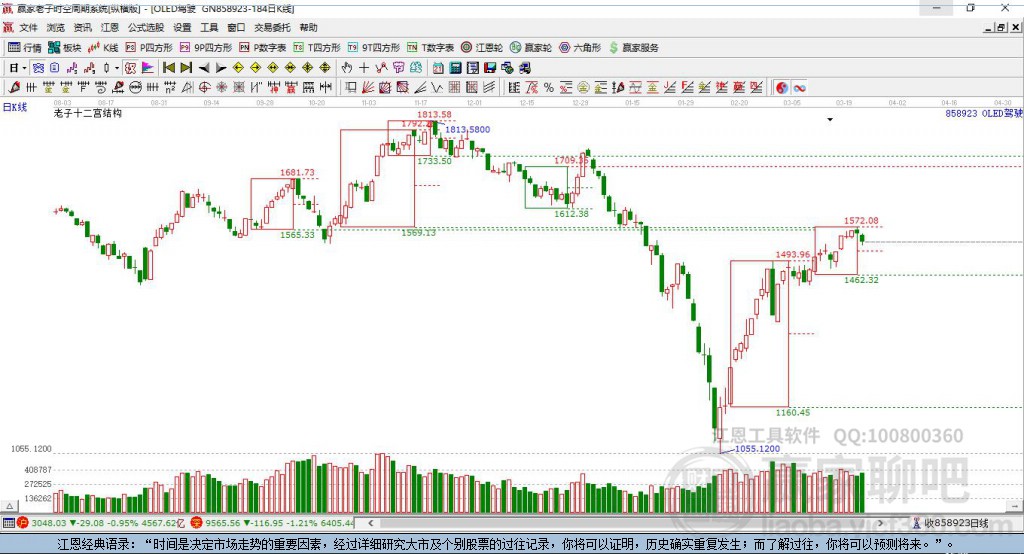The image size is (1024, 554).
Task: Toggle the highlighted blue chart overlay icon
Action: [38, 67]
